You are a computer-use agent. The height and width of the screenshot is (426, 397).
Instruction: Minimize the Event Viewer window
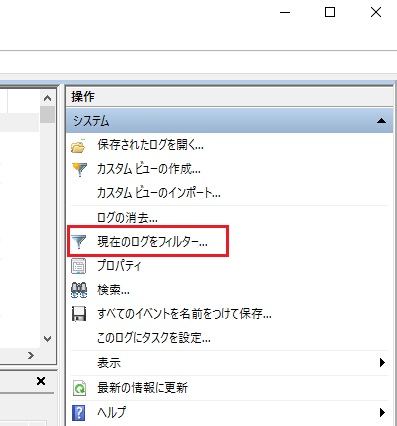coord(285,13)
